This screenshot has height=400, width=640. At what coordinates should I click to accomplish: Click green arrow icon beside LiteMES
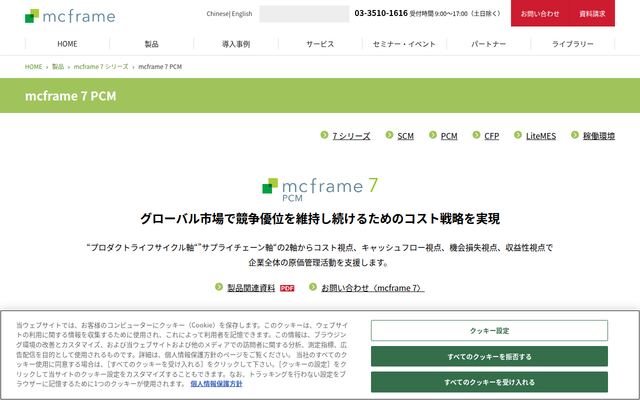coord(518,135)
